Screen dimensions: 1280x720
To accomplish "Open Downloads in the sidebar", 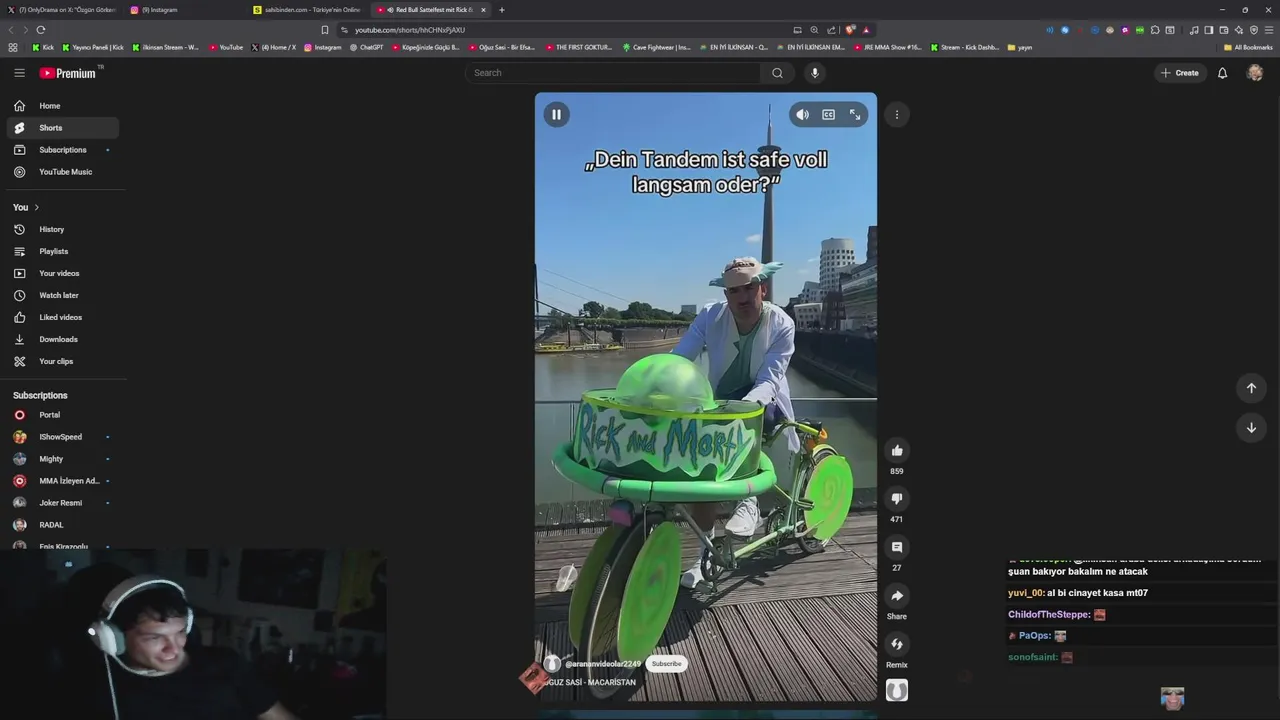I will (x=63, y=340).
